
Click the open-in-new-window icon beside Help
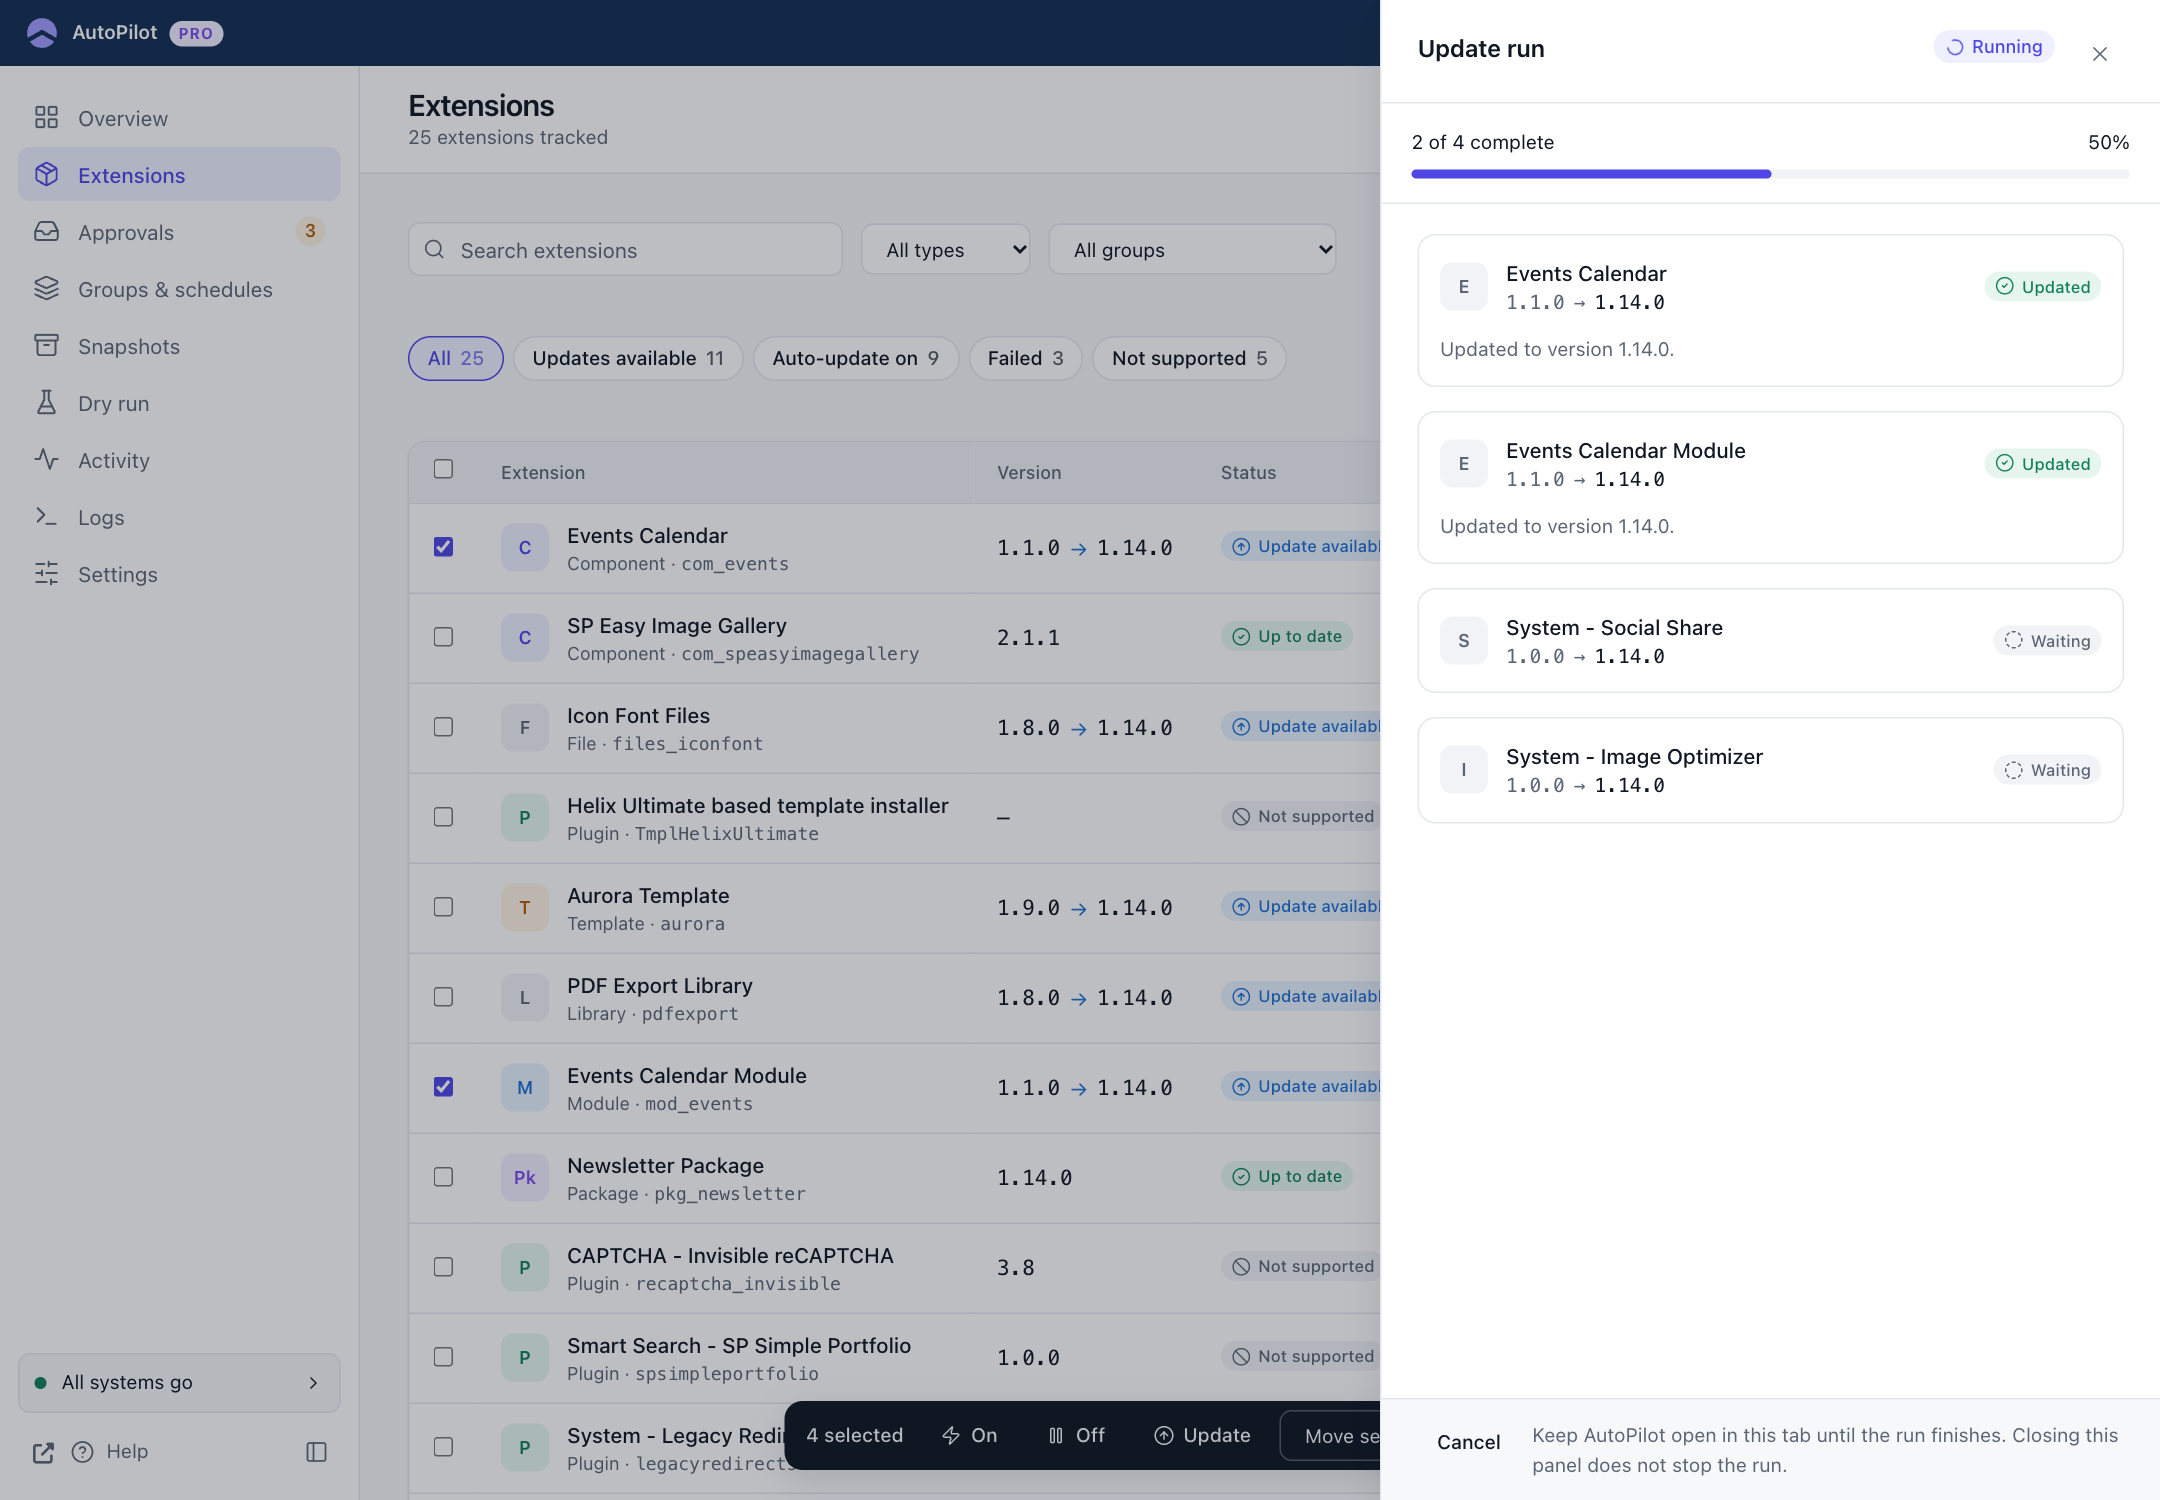(43, 1452)
